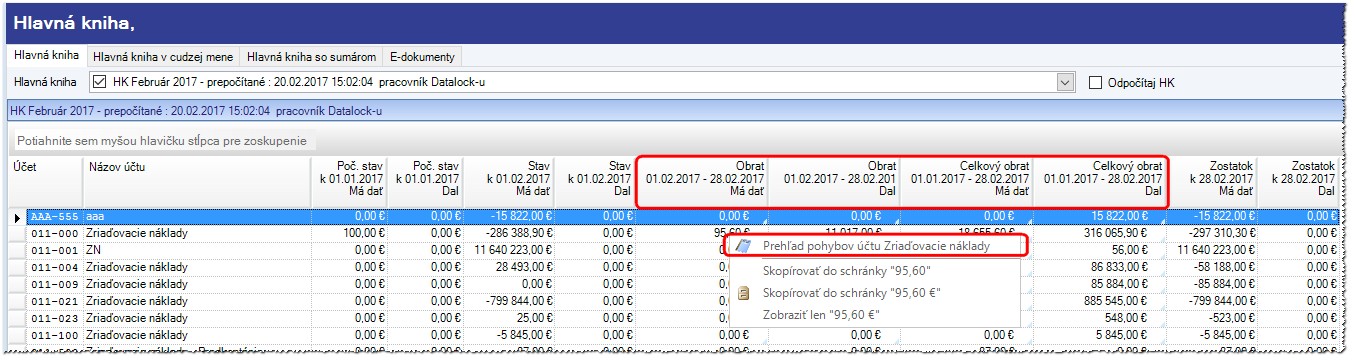This screenshot has width=1355, height=362.
Task: Click the 25,00 € cell in row 011-023
Action: pyautogui.click(x=508, y=318)
